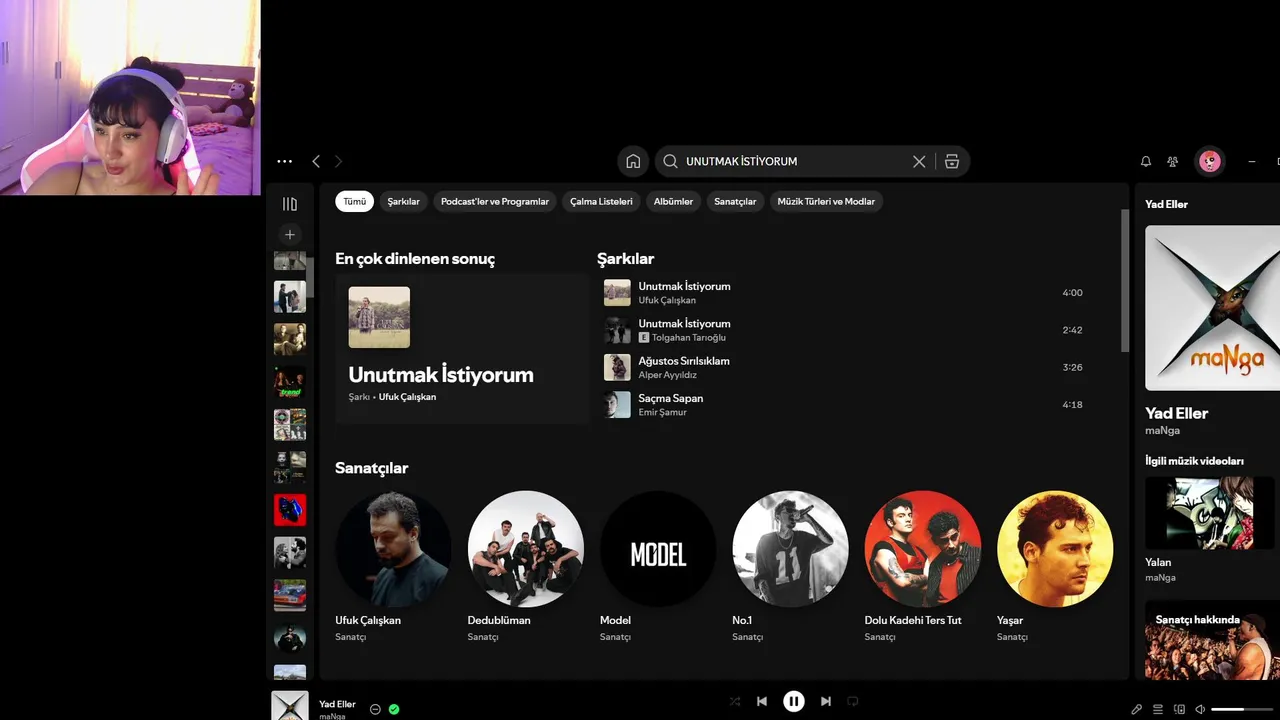The width and height of the screenshot is (1280, 720).
Task: Click the Yad Eller now-playing cover thumbnail
Action: click(x=290, y=705)
